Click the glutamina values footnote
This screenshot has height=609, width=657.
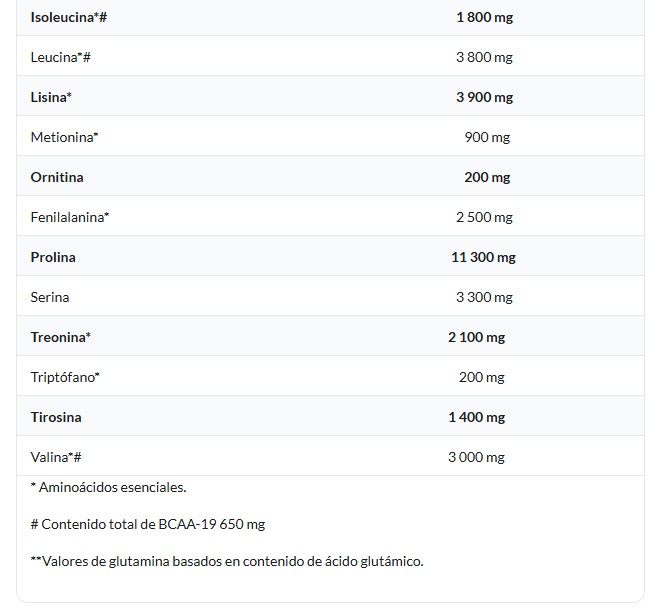pos(227,561)
